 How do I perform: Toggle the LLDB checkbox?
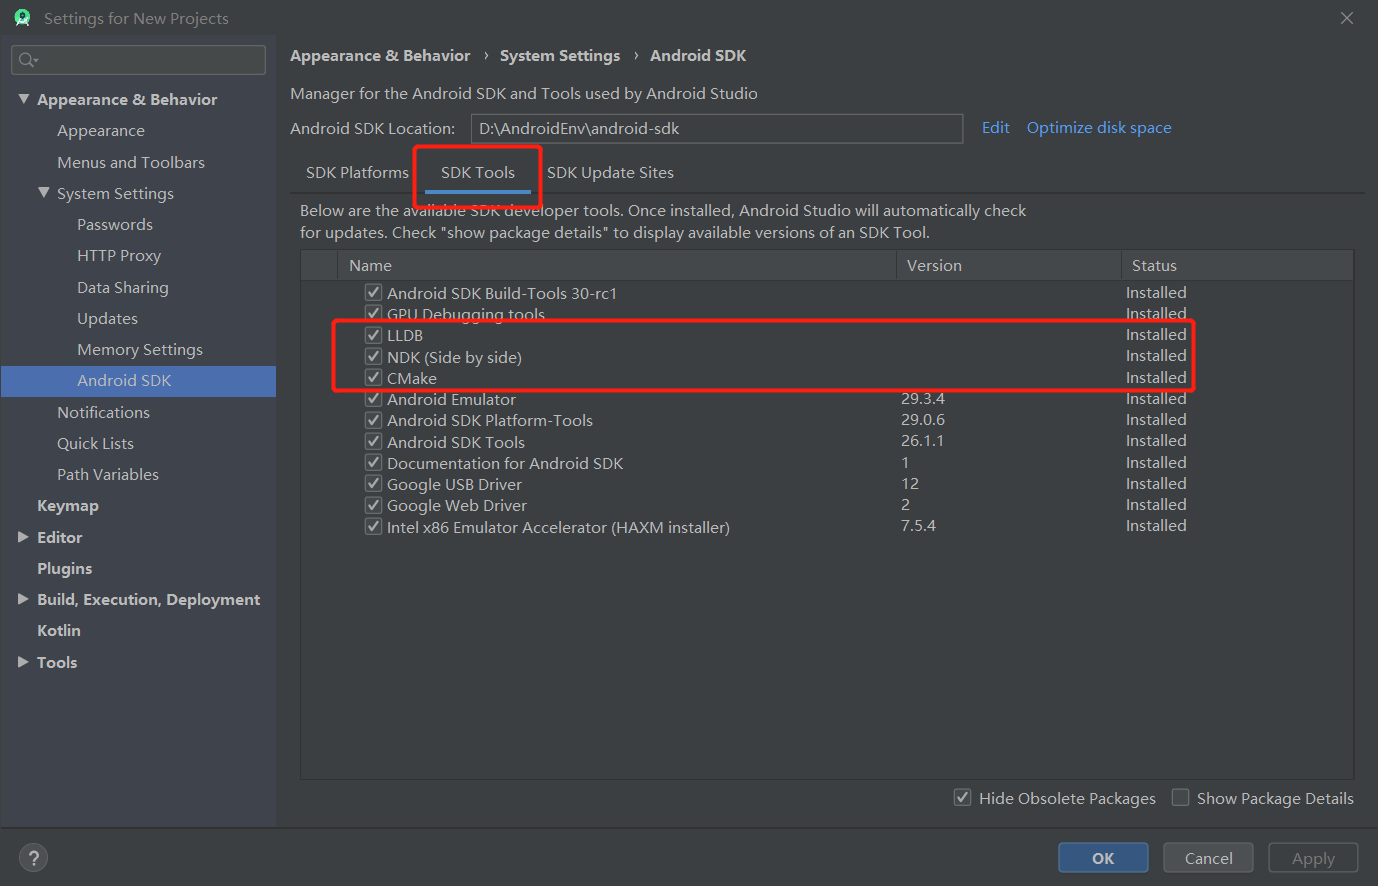point(373,335)
